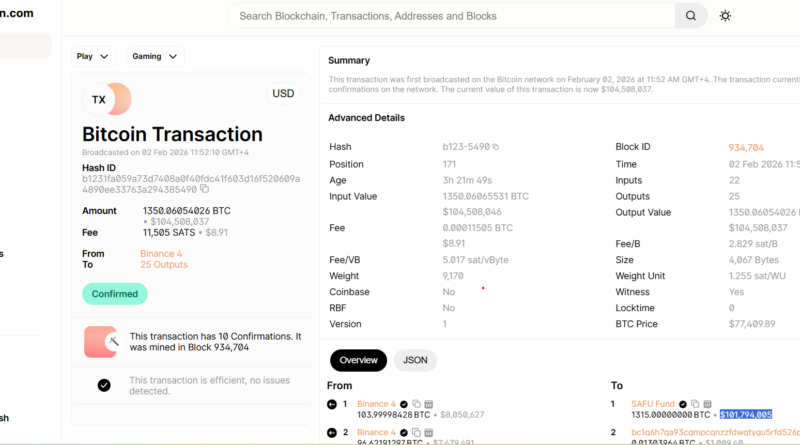Expand the Gaming dropdown
Viewport: 800px width, 445px height.
(155, 56)
